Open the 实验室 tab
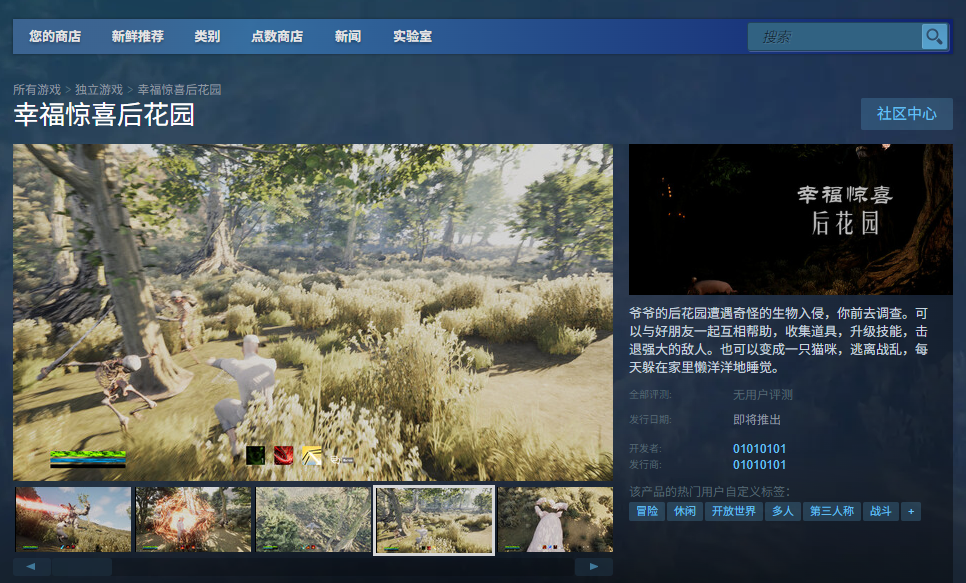Screen dimensions: 966x583 pos(412,37)
